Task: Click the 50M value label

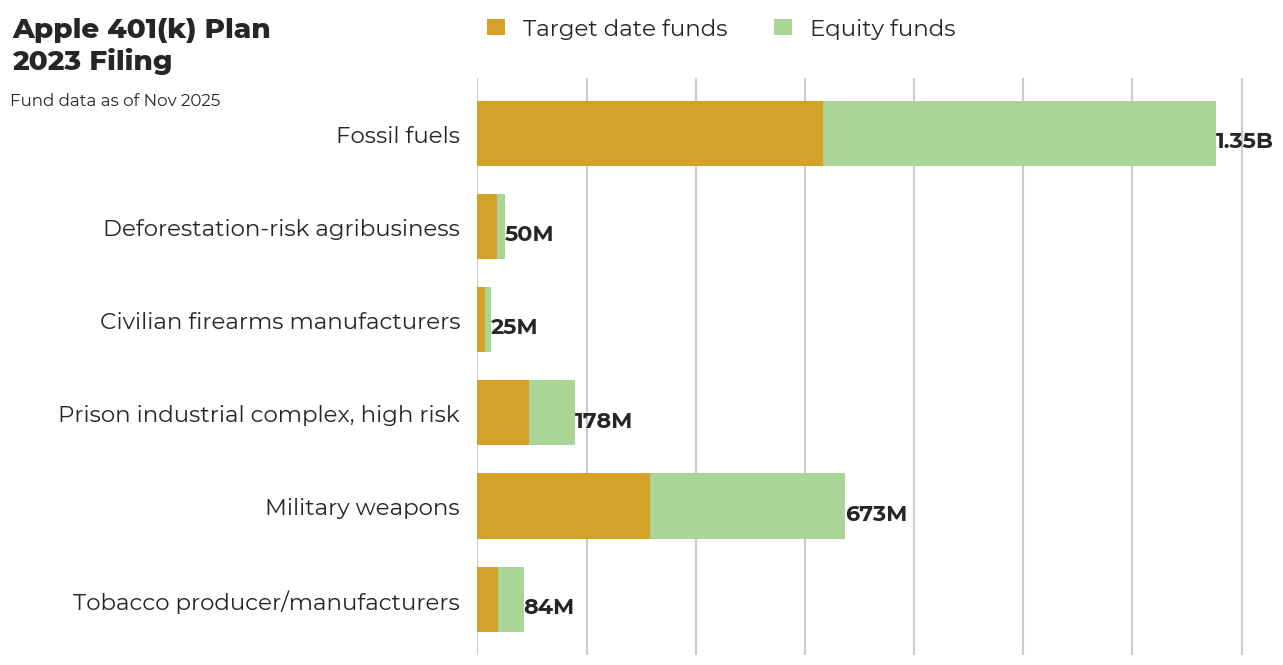Action: point(527,235)
